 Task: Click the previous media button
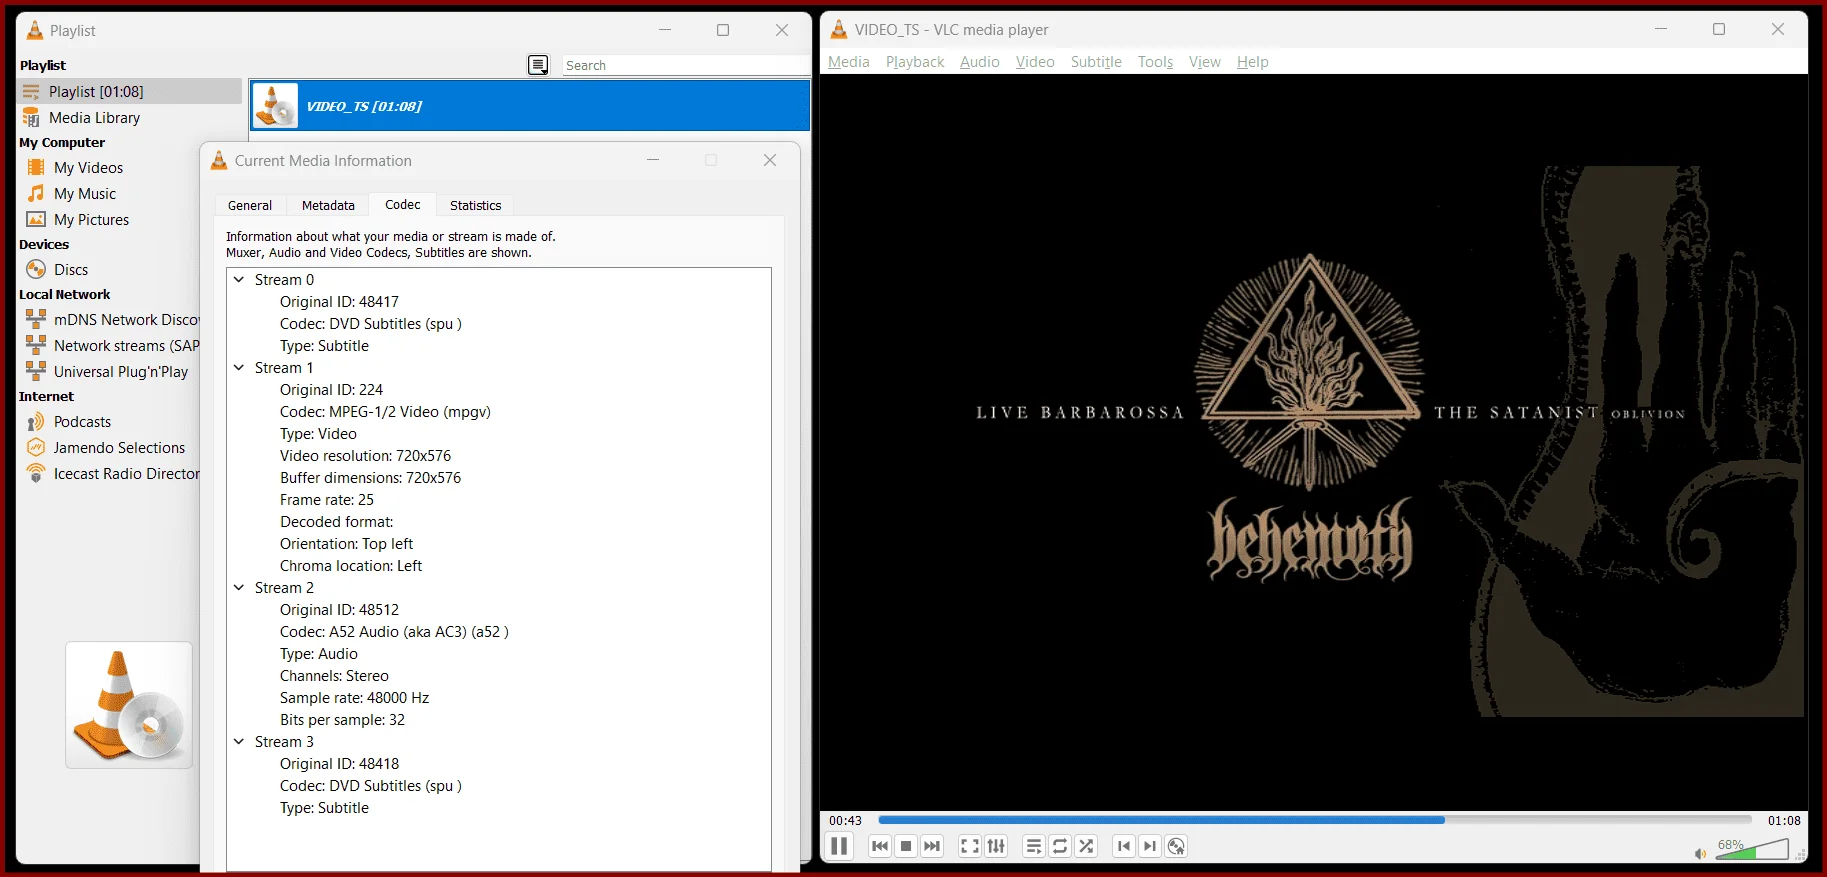[880, 846]
